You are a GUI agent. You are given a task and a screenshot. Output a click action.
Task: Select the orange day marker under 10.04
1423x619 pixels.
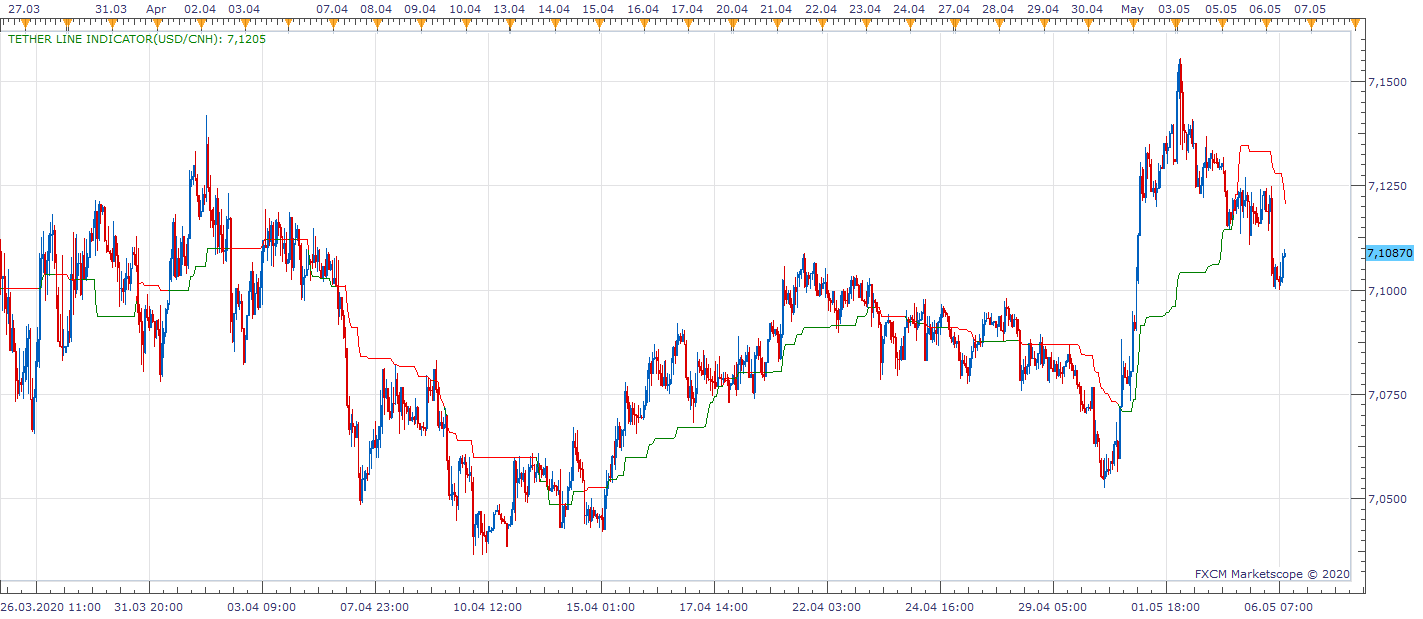click(465, 23)
